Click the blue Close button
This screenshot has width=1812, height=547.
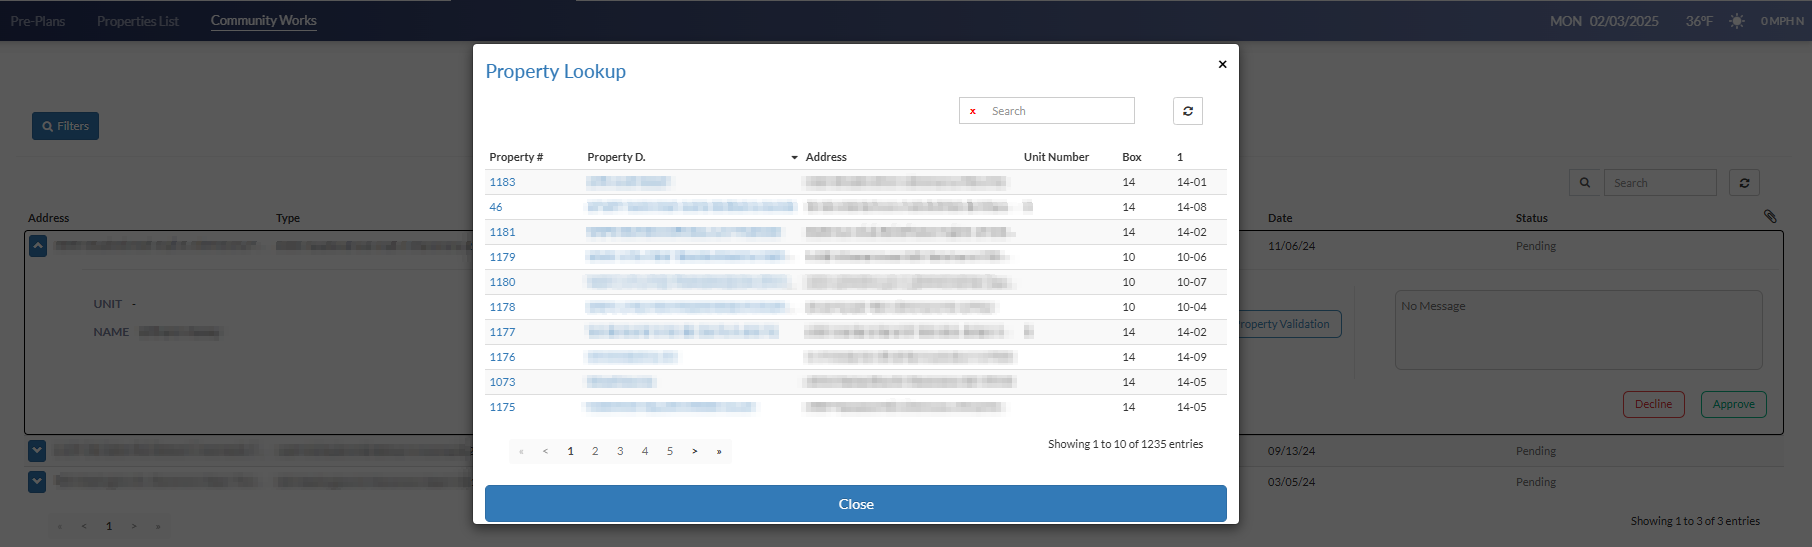855,504
